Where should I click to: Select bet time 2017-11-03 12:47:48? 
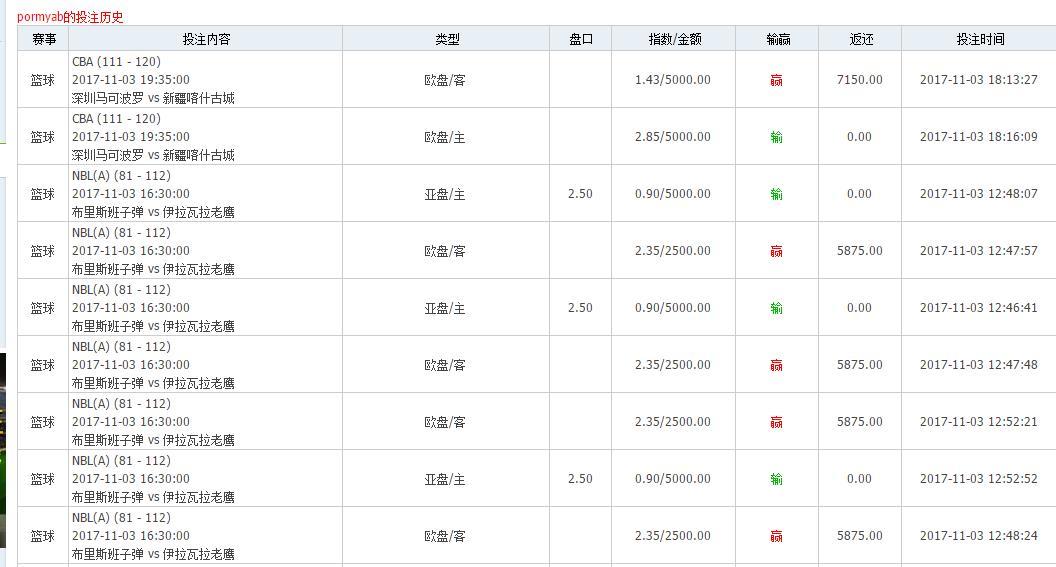(979, 365)
